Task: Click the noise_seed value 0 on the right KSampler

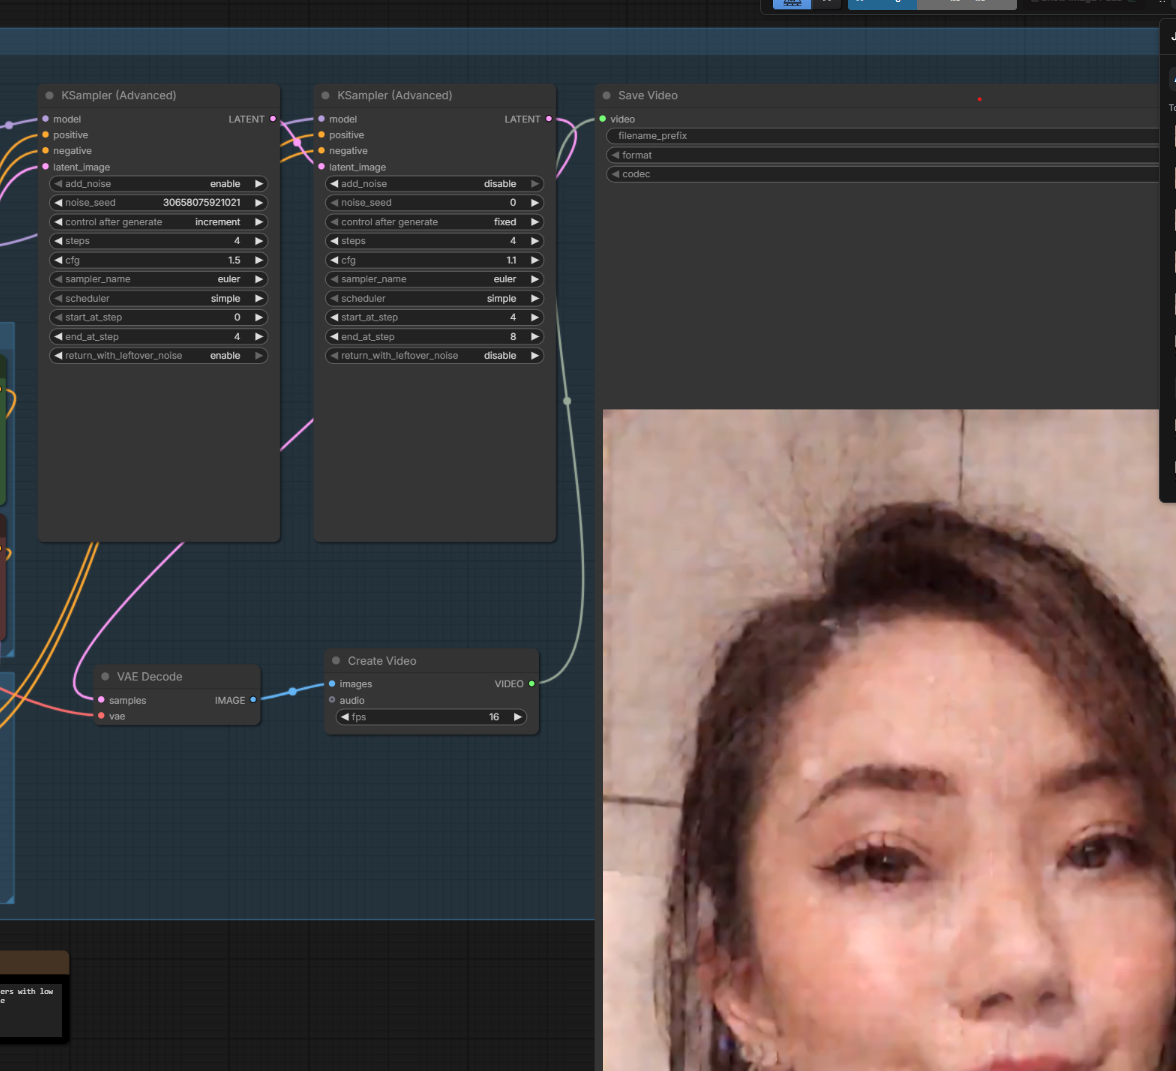Action: (513, 202)
